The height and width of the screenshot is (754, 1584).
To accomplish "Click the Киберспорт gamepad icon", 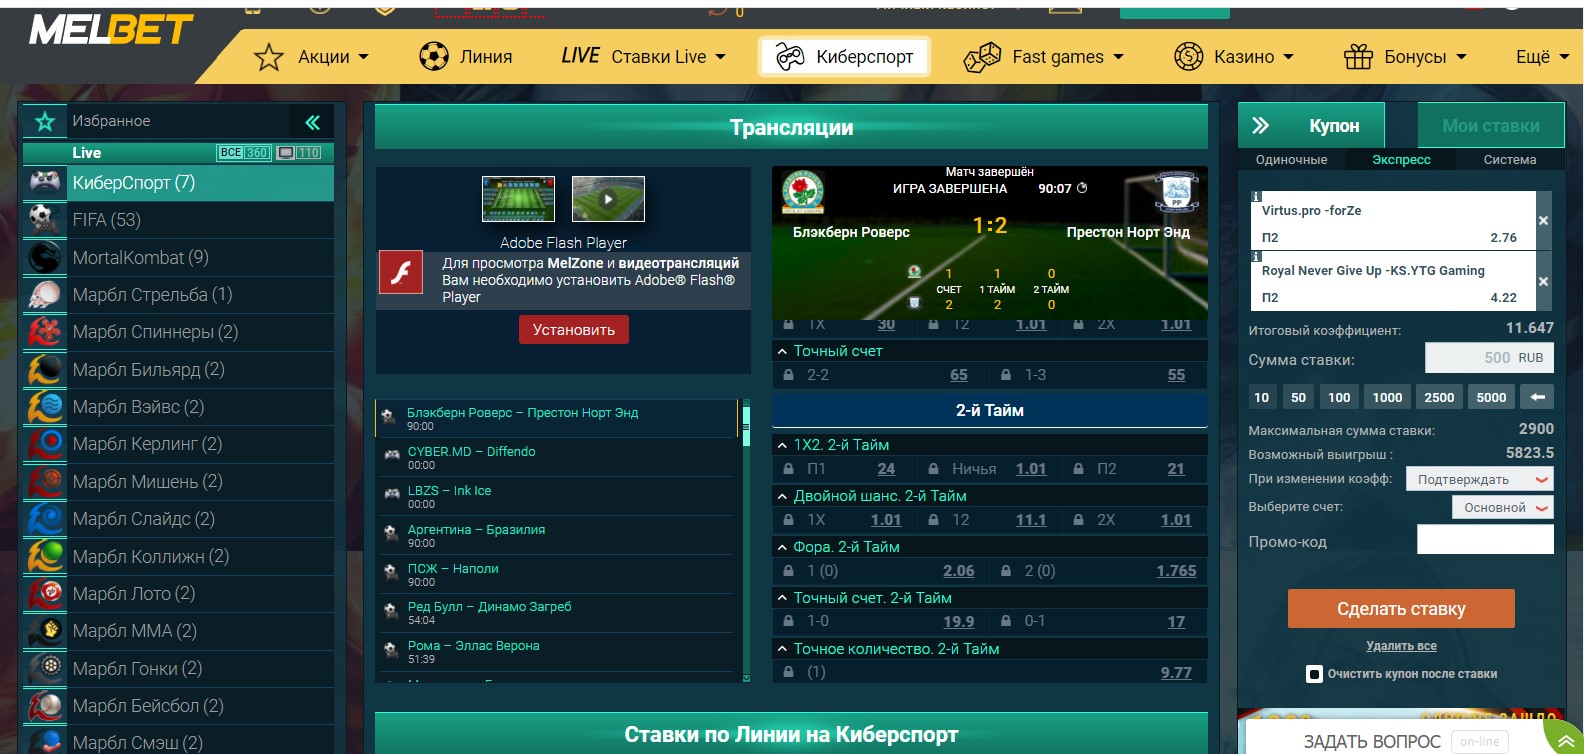I will (790, 57).
